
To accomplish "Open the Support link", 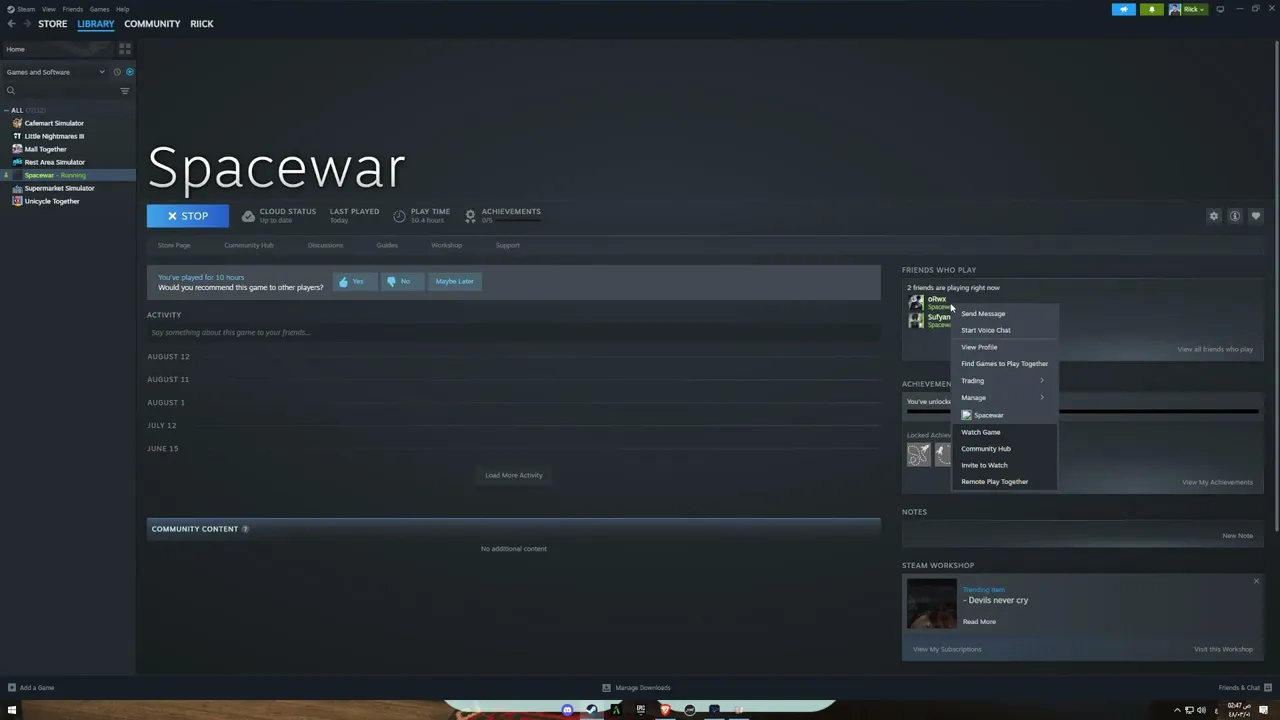I will 508,245.
